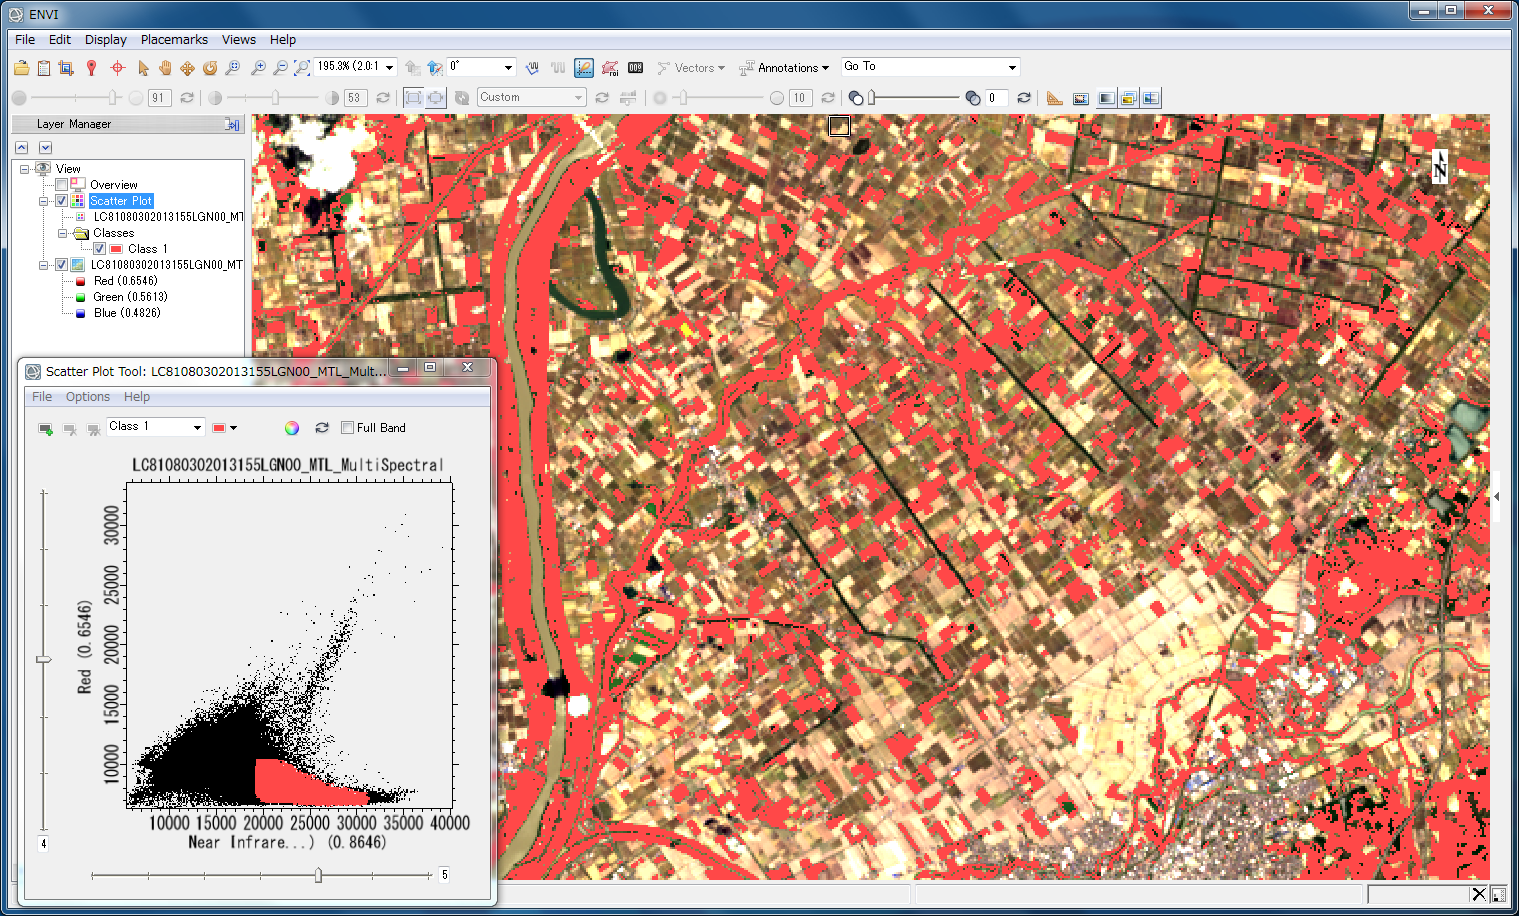Open the Class 1 dropdown in Scatter Plot
1519x916 pixels.
point(196,427)
